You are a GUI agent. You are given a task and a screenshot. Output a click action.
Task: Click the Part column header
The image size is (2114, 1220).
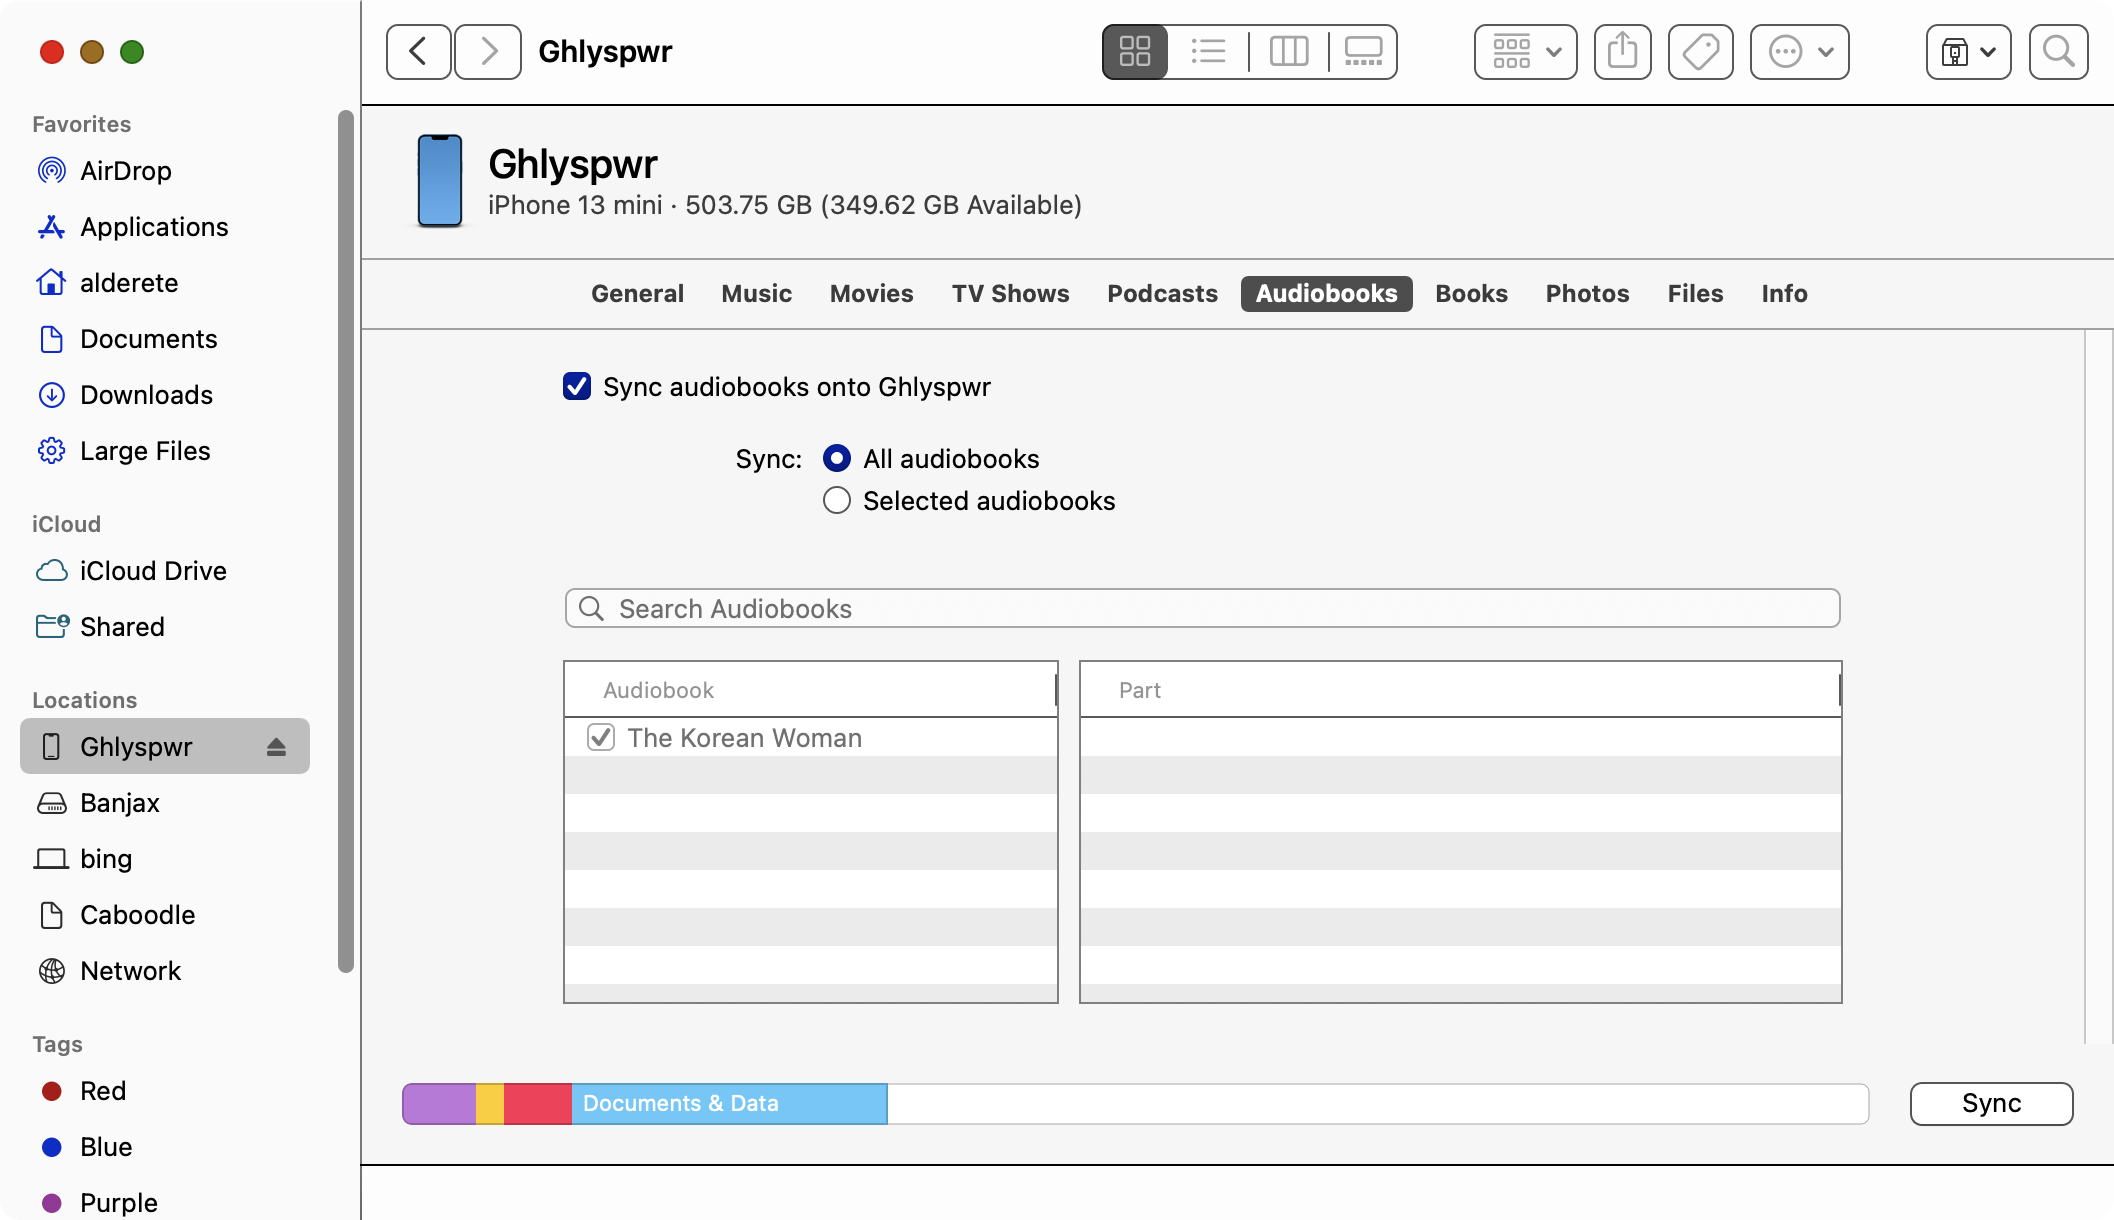click(1460, 690)
